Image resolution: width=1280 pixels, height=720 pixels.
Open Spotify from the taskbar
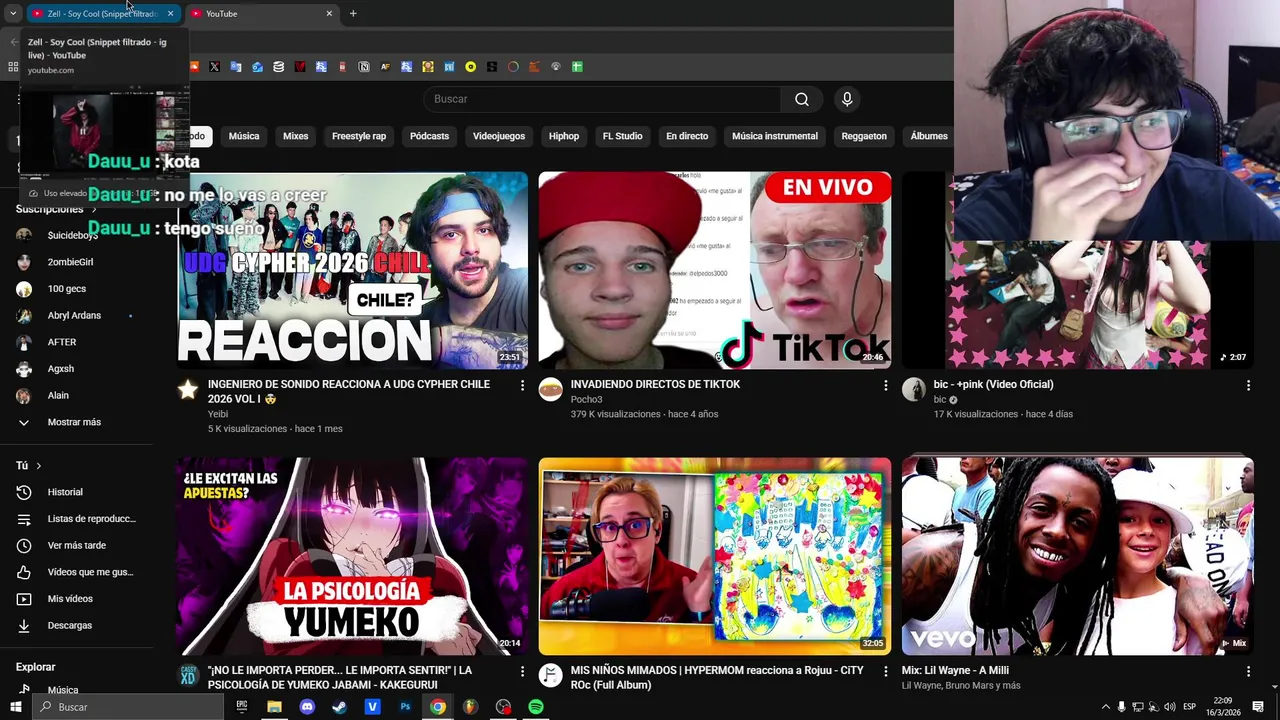click(536, 707)
